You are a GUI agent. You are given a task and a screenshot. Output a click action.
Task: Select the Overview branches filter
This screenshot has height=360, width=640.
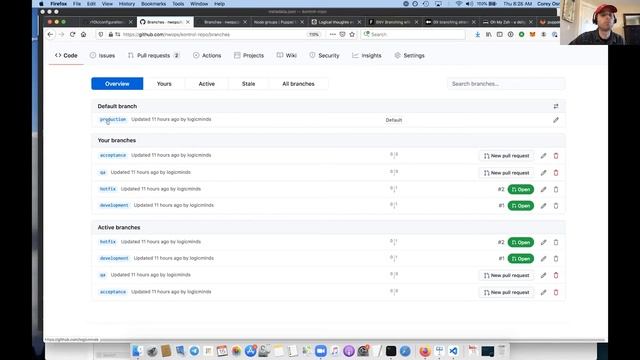point(117,84)
